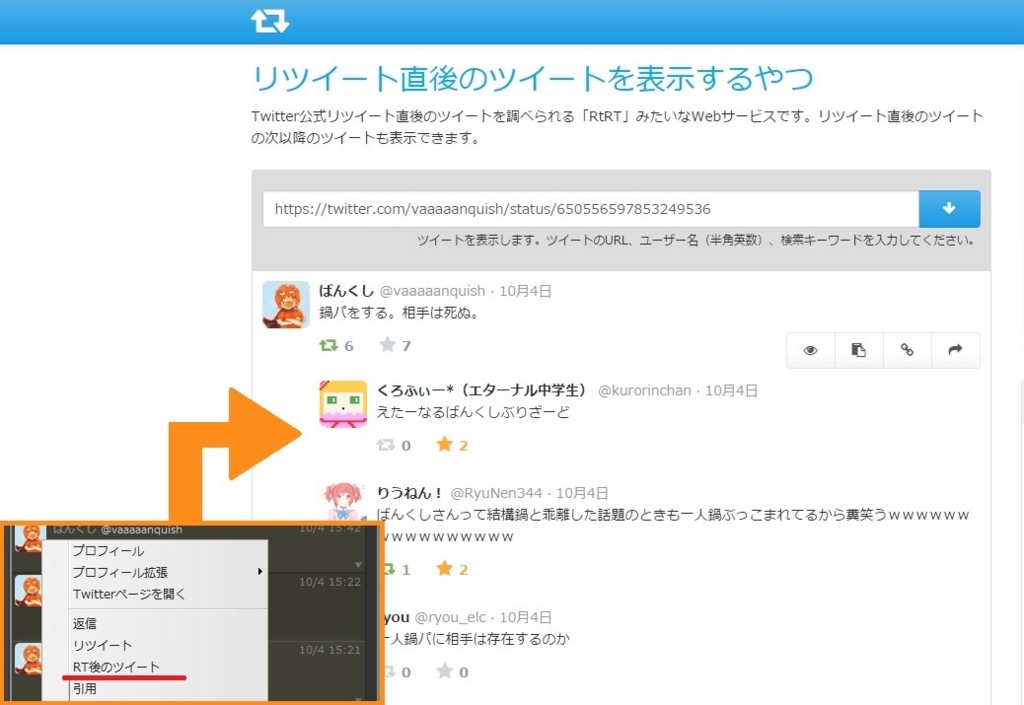Image resolution: width=1024 pixels, height=705 pixels.
Task: Open the tweet link icon
Action: pyautogui.click(x=908, y=350)
